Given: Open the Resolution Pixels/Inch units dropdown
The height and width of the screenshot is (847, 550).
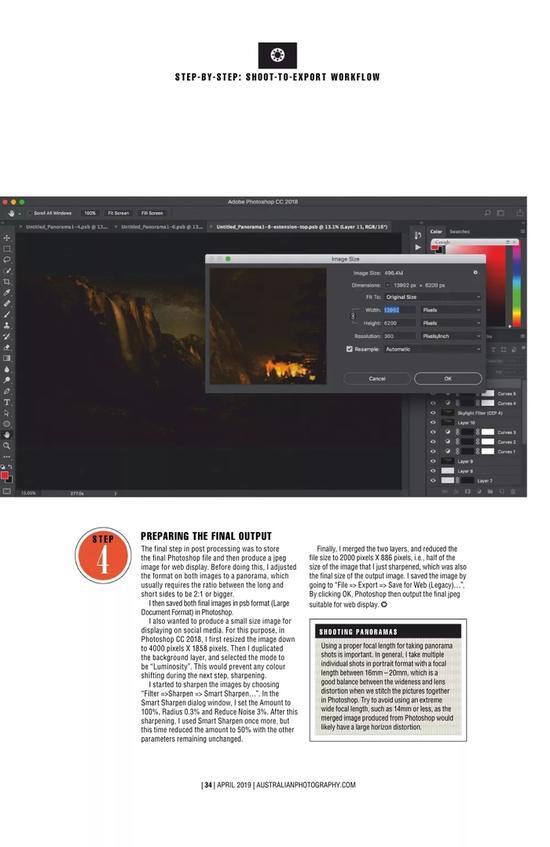Looking at the screenshot, I should [x=451, y=336].
